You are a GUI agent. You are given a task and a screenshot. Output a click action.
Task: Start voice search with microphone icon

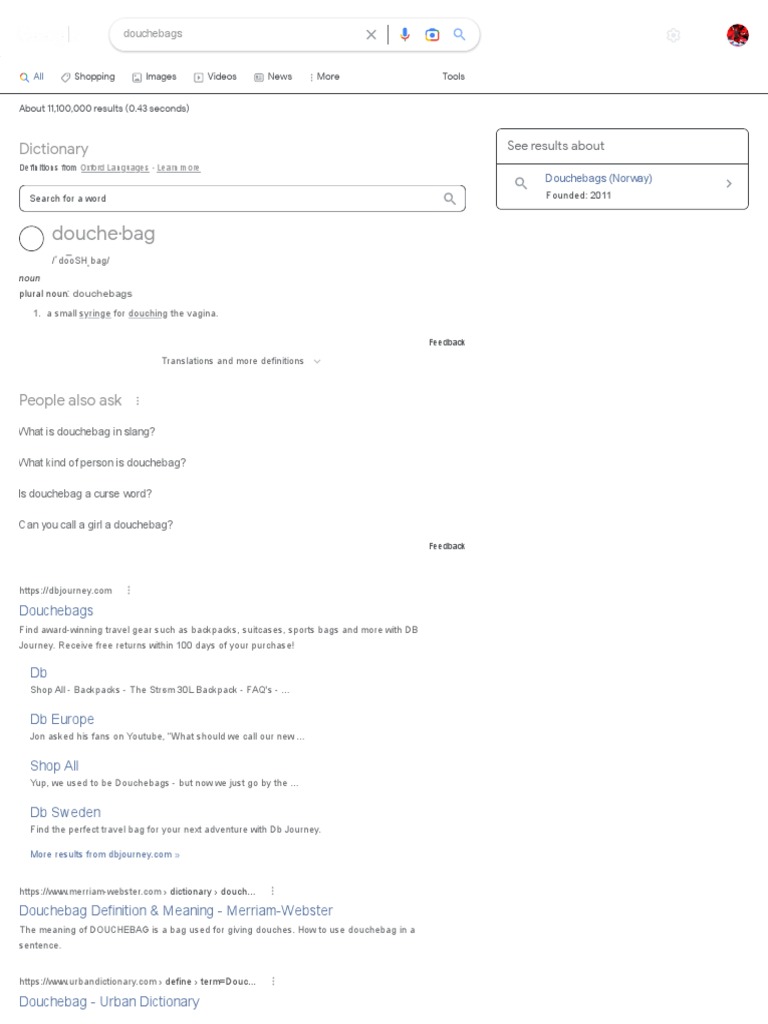[x=404, y=34]
